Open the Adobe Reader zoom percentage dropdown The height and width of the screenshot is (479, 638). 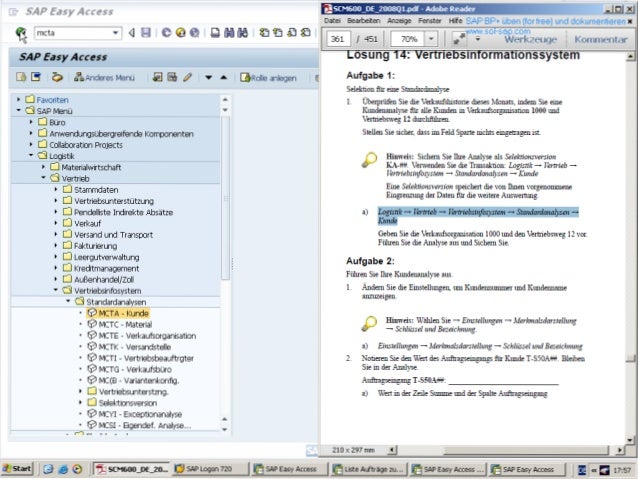point(431,39)
